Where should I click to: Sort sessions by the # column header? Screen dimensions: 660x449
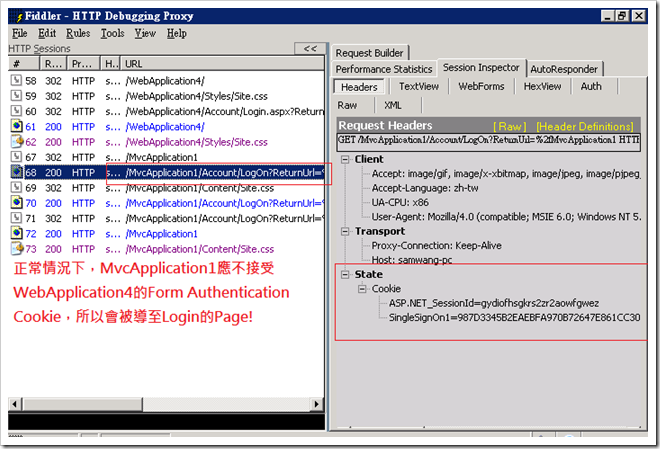click(x=24, y=64)
